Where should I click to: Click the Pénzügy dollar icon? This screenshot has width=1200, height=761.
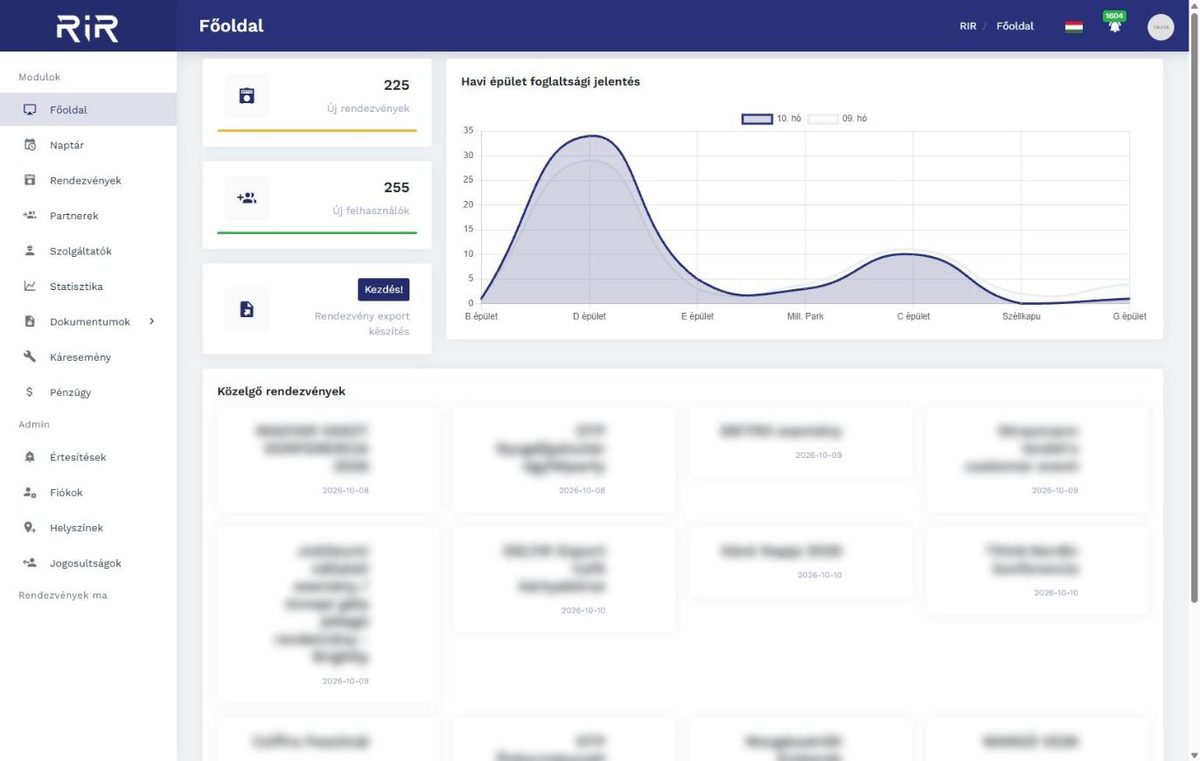[x=30, y=392]
